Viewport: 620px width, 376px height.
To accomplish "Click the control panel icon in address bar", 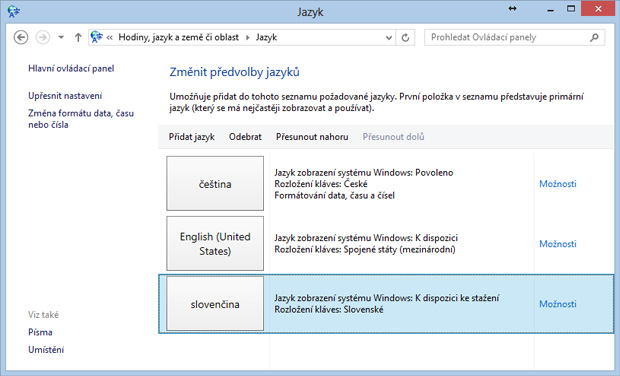I will [96, 37].
